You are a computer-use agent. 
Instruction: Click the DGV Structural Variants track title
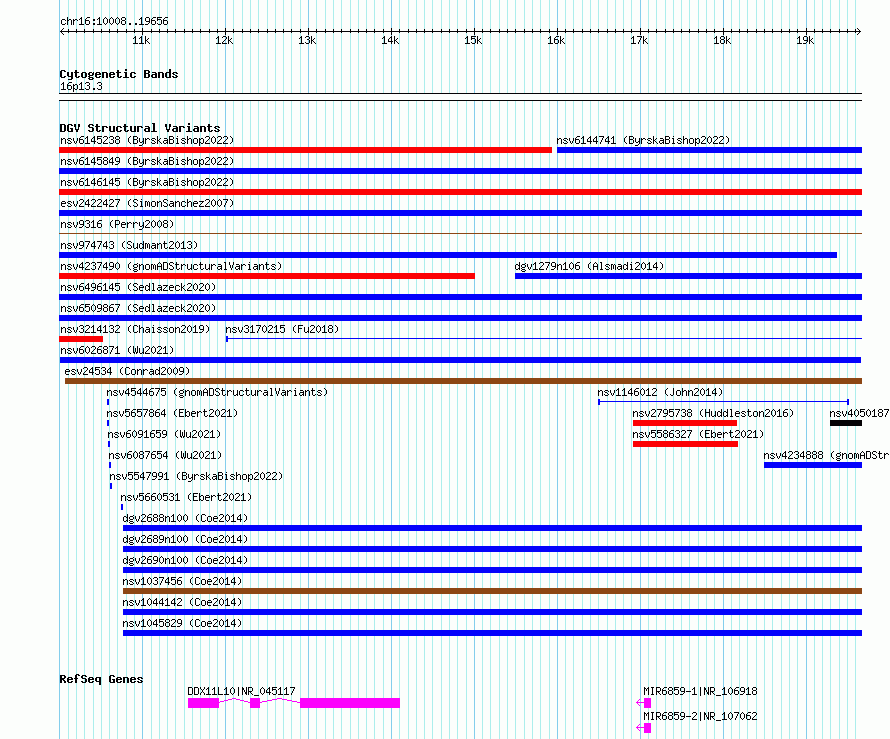coord(140,128)
